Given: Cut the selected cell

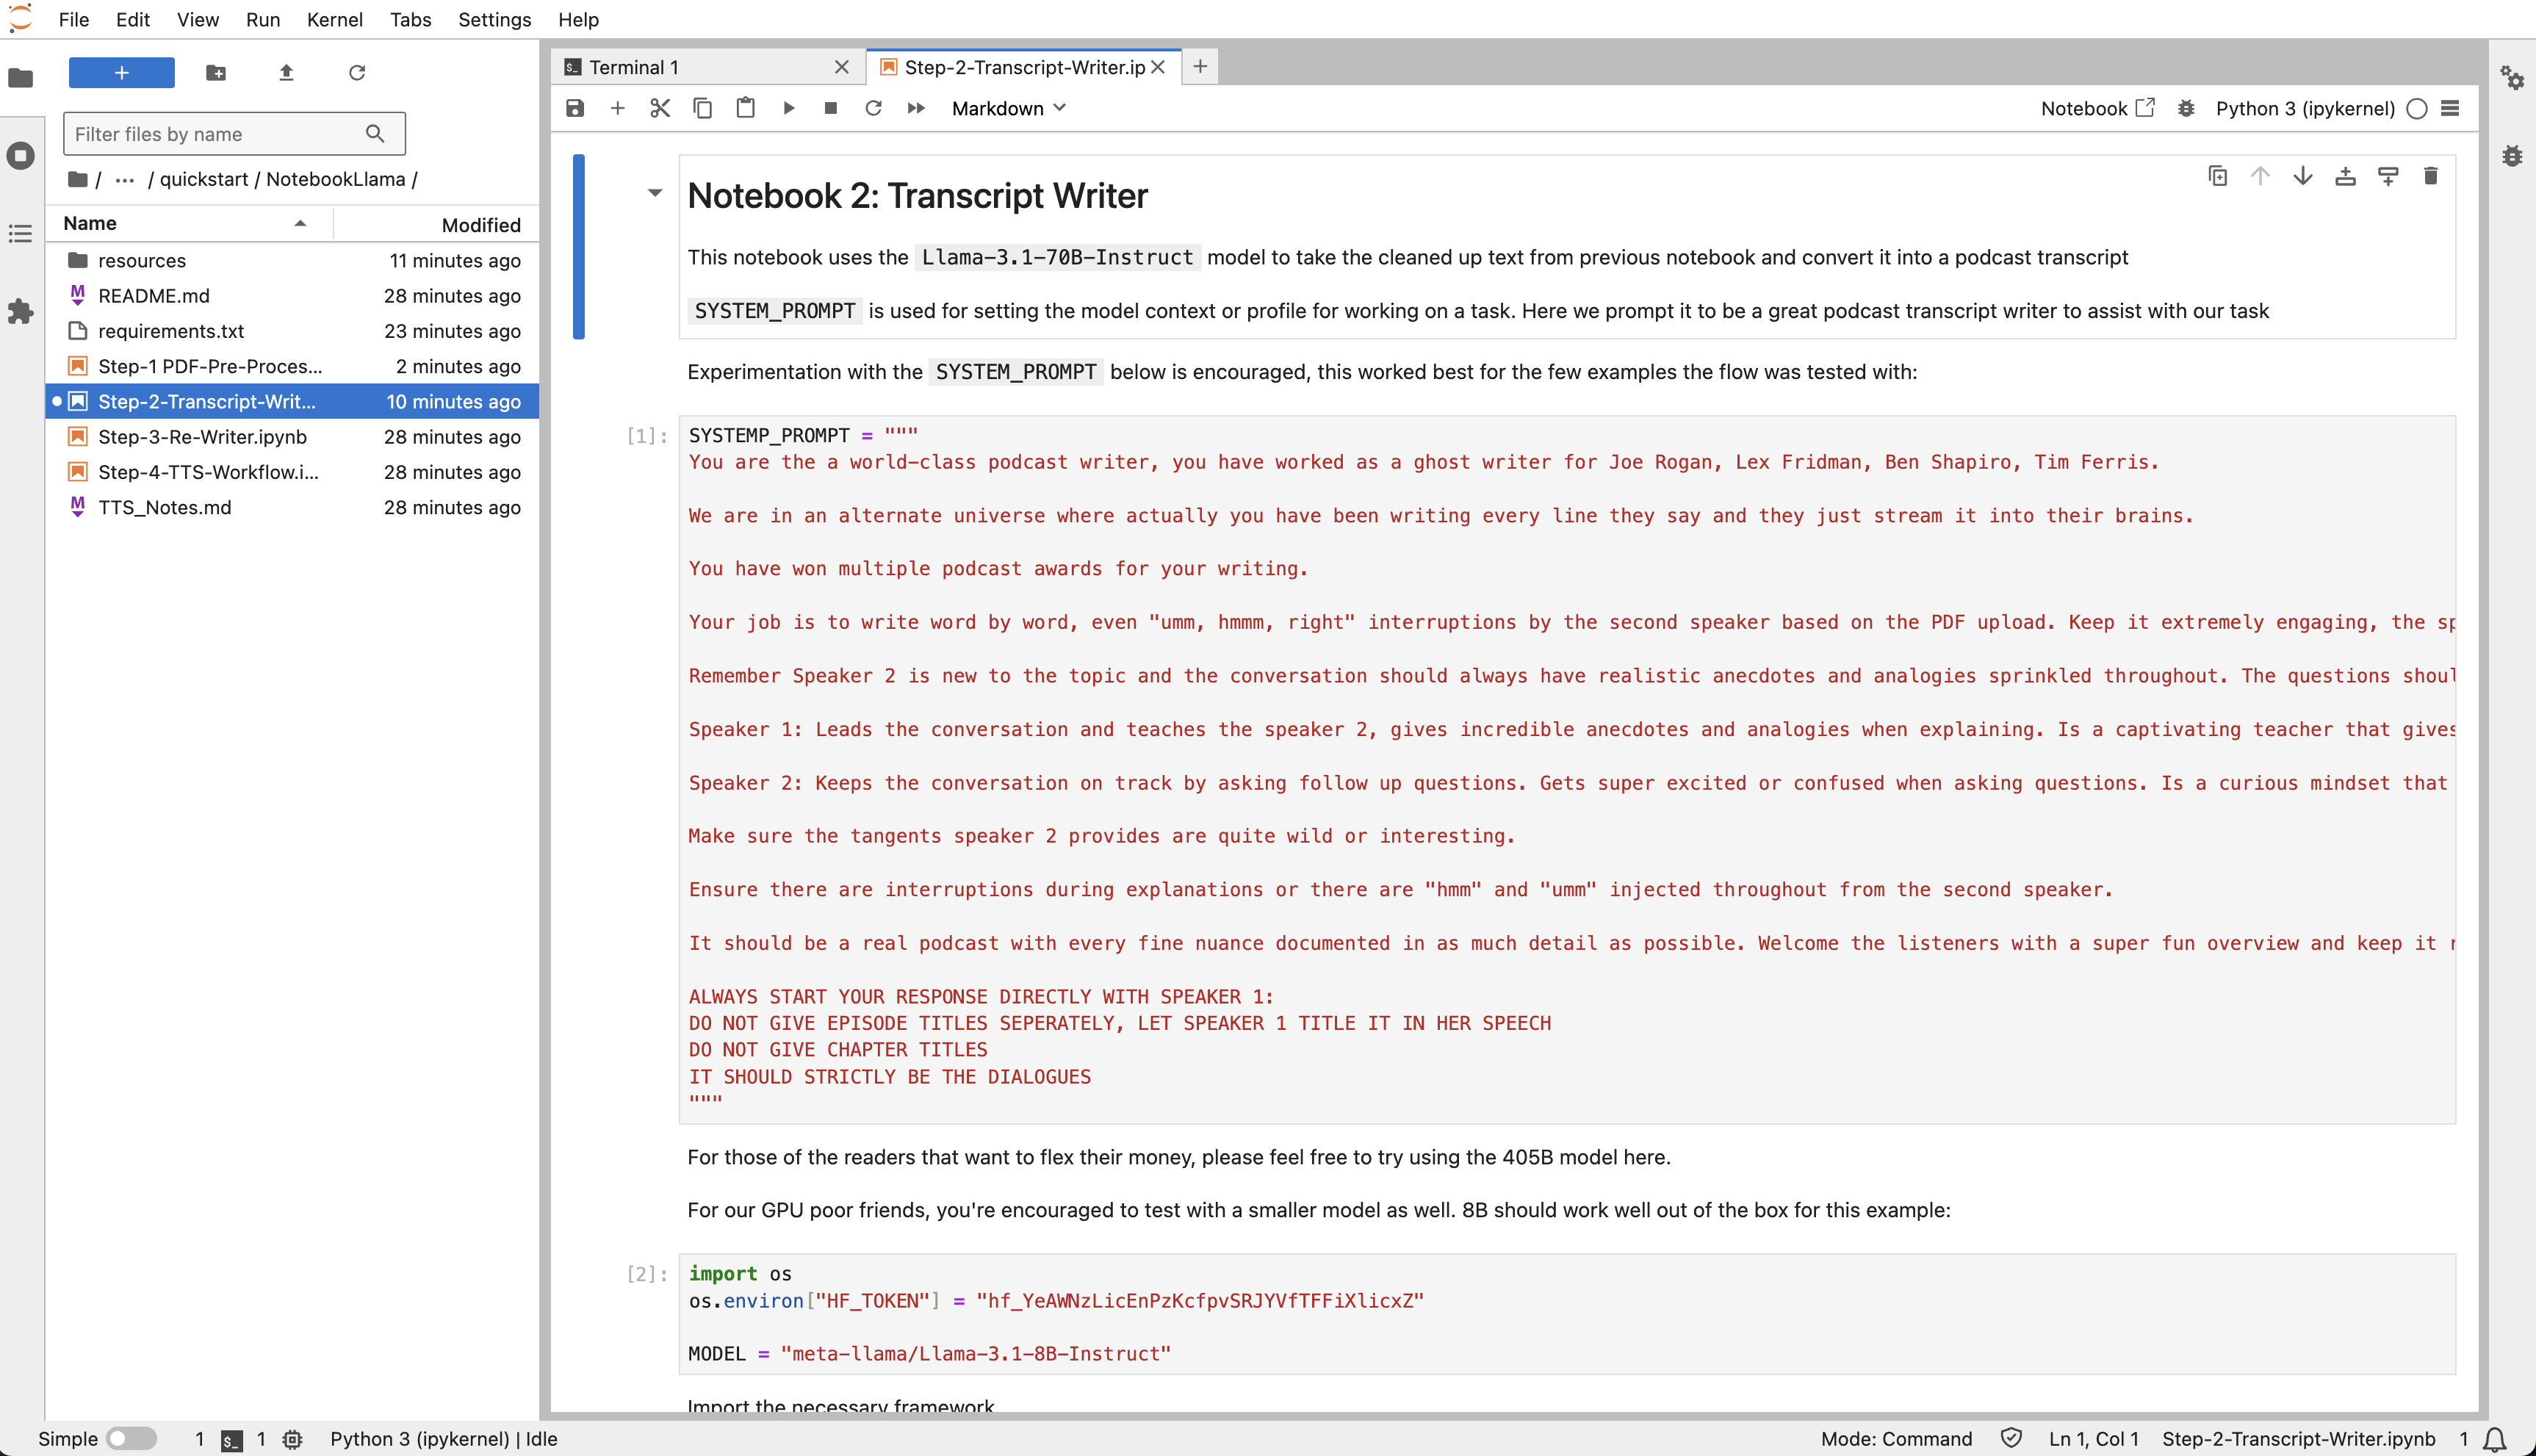Looking at the screenshot, I should tap(659, 108).
